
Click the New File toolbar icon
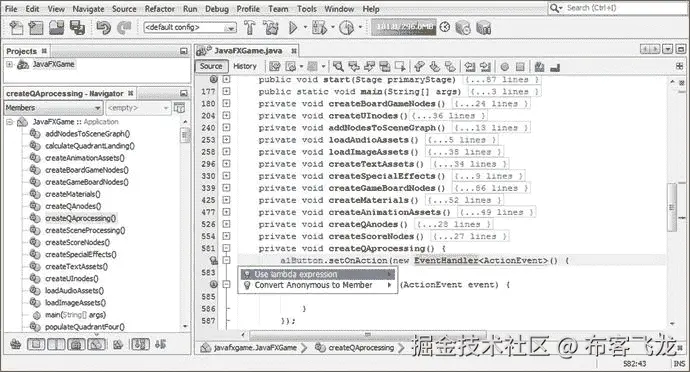coord(16,28)
